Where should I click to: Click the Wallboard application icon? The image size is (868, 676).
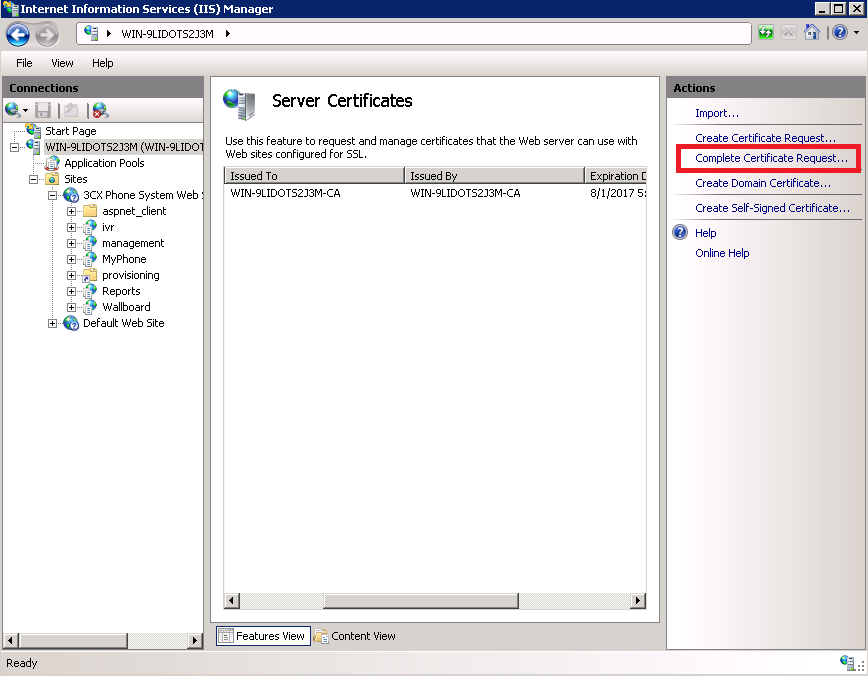click(90, 307)
